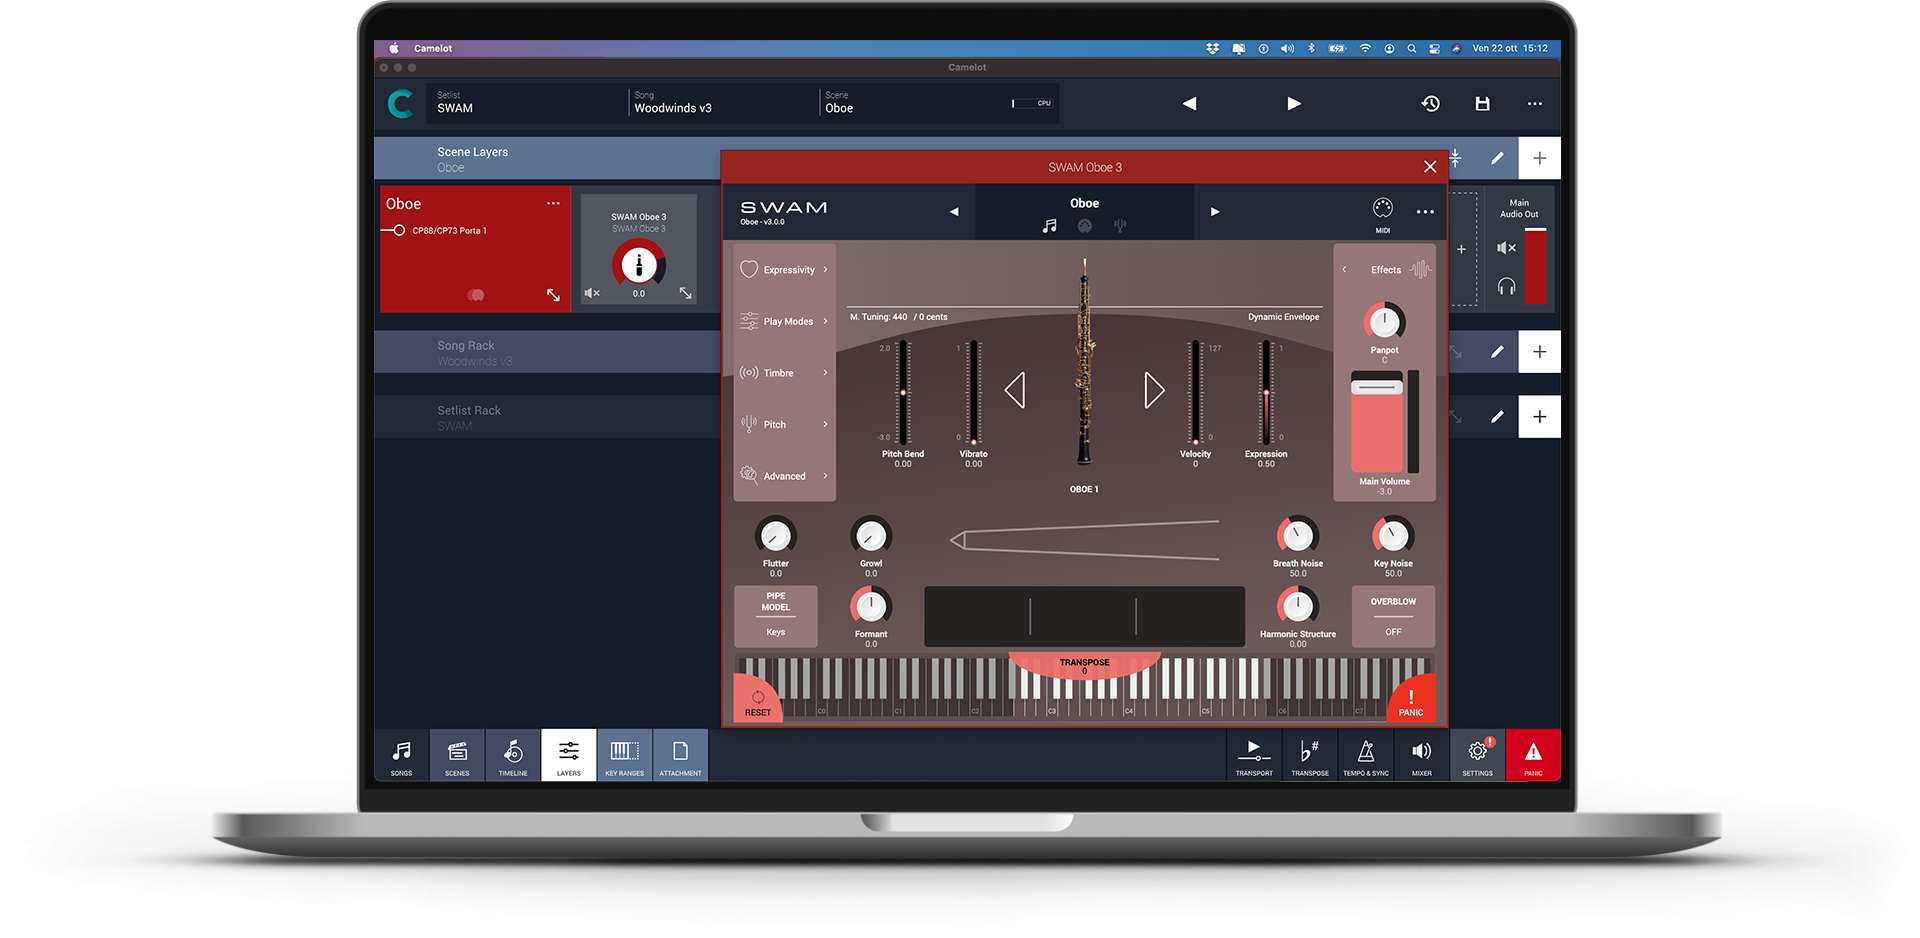
Task: Select previous SWAM instrument arrow
Action: pos(954,212)
